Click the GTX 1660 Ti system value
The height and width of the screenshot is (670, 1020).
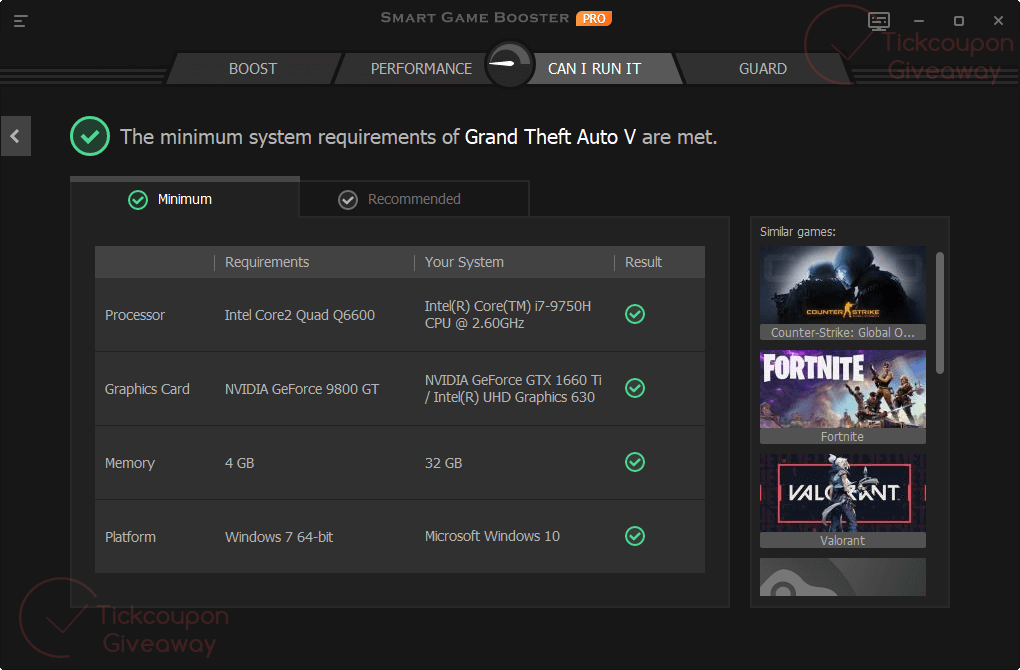pos(513,388)
